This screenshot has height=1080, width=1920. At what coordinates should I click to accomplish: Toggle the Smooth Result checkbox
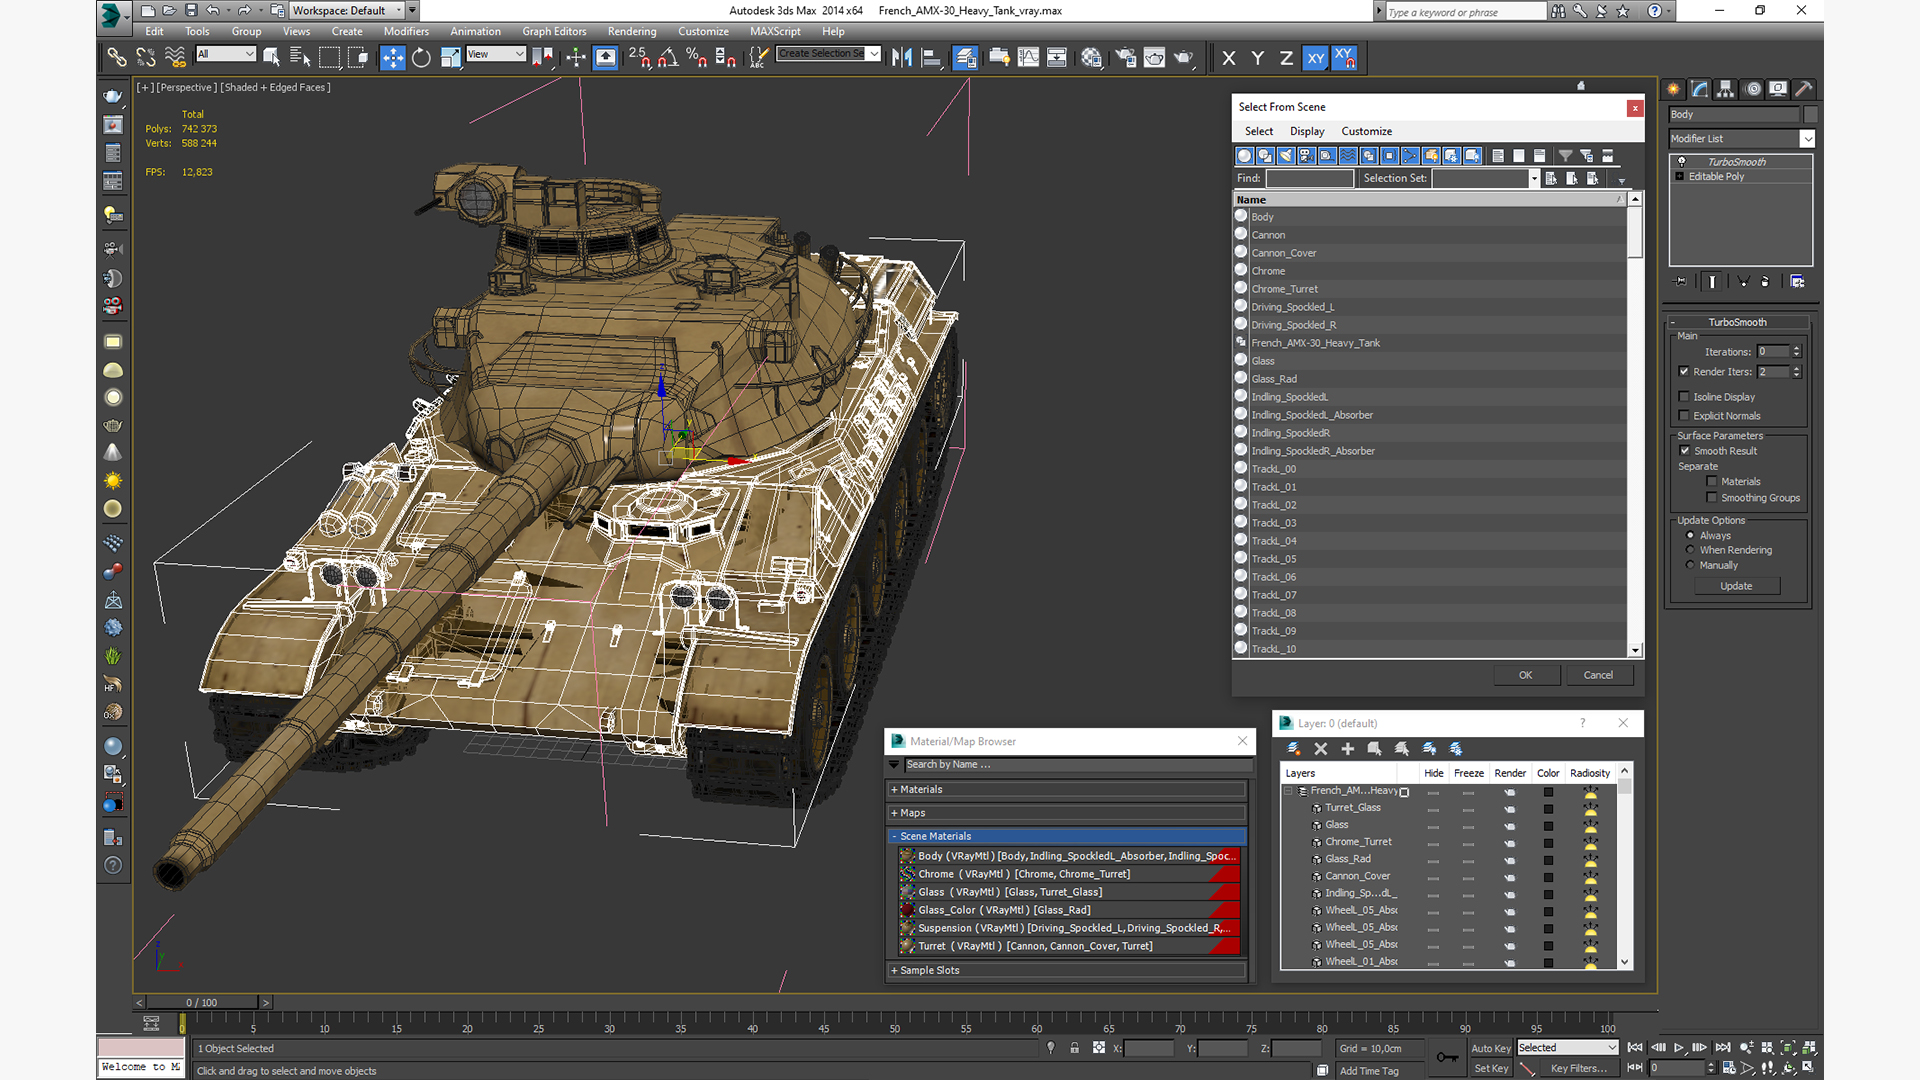tap(1685, 451)
